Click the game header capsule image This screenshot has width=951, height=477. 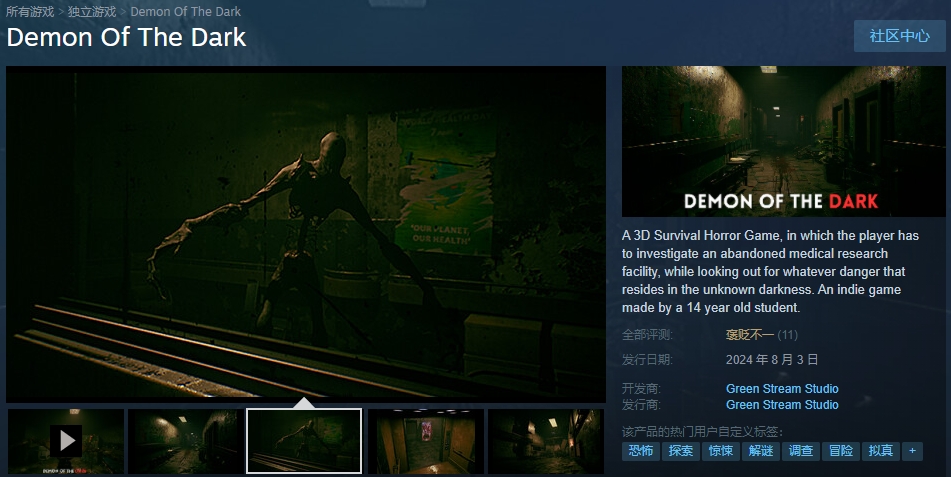784,141
